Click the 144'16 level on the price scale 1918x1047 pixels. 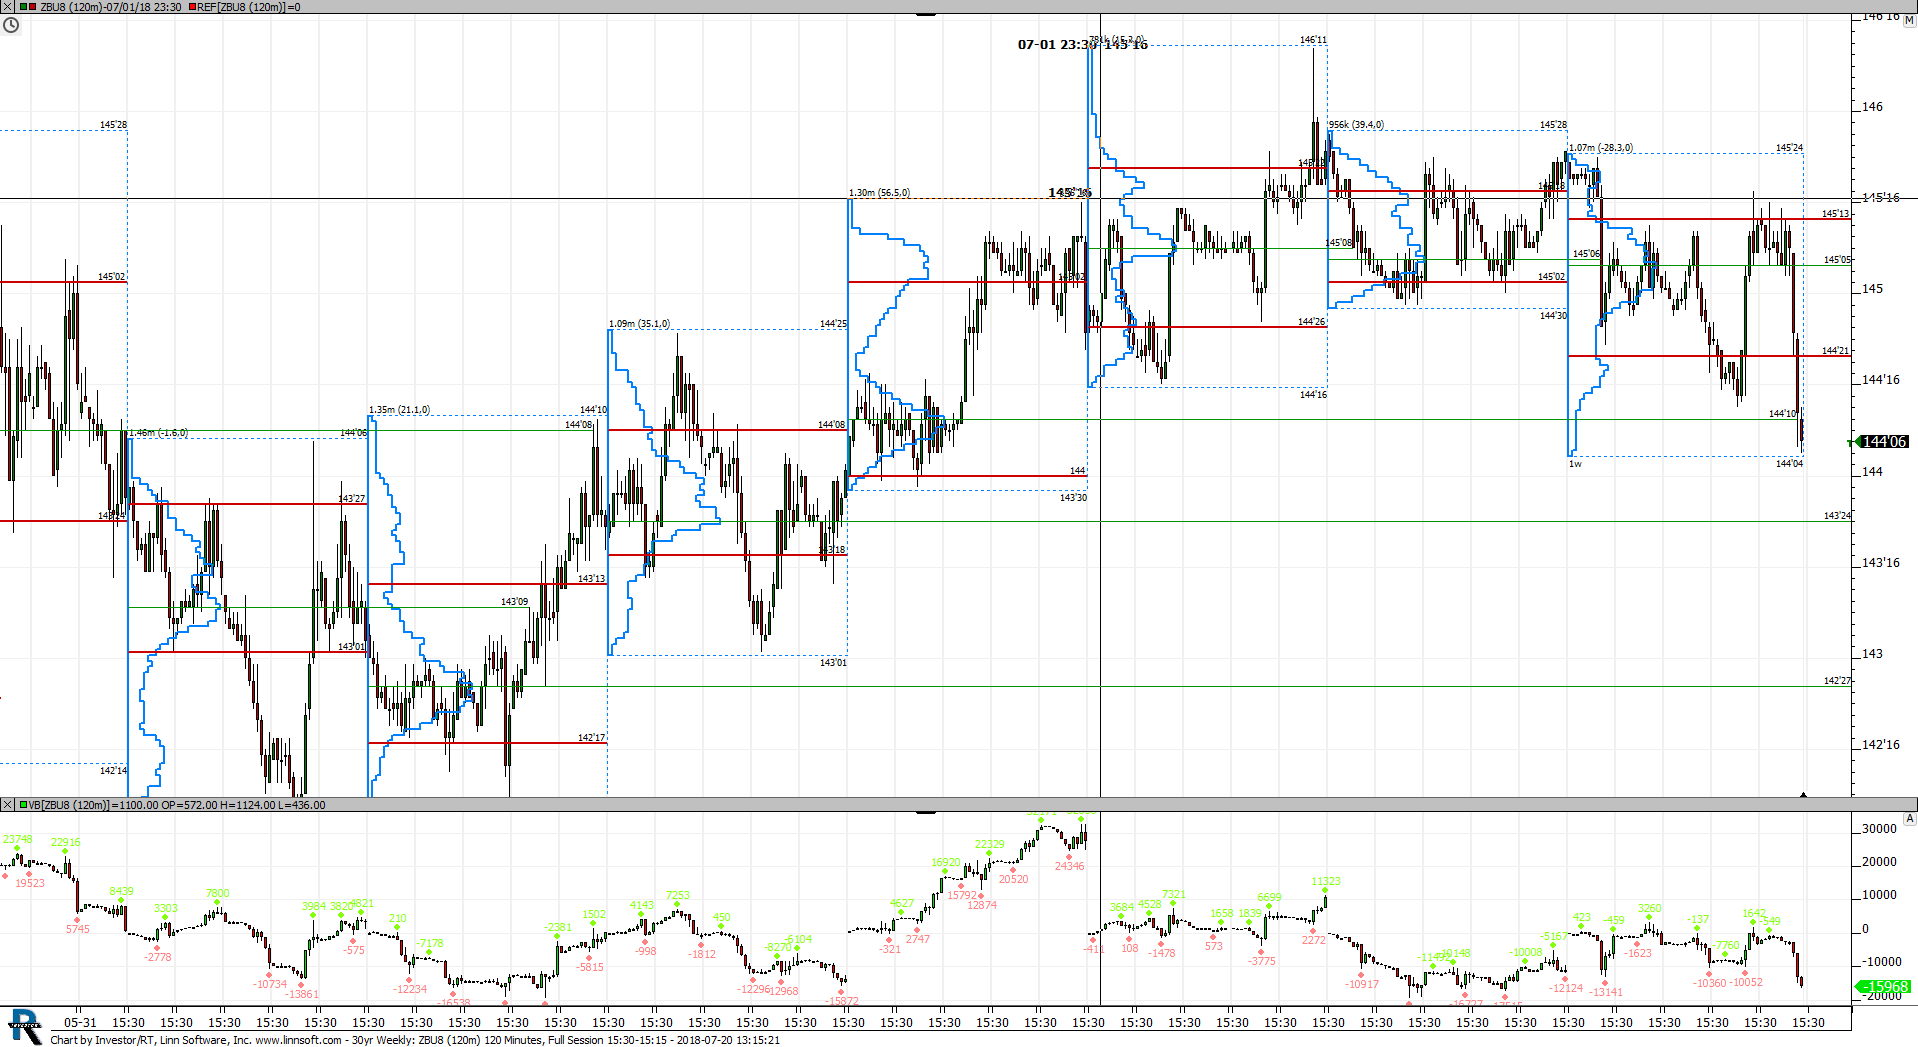(x=1880, y=380)
